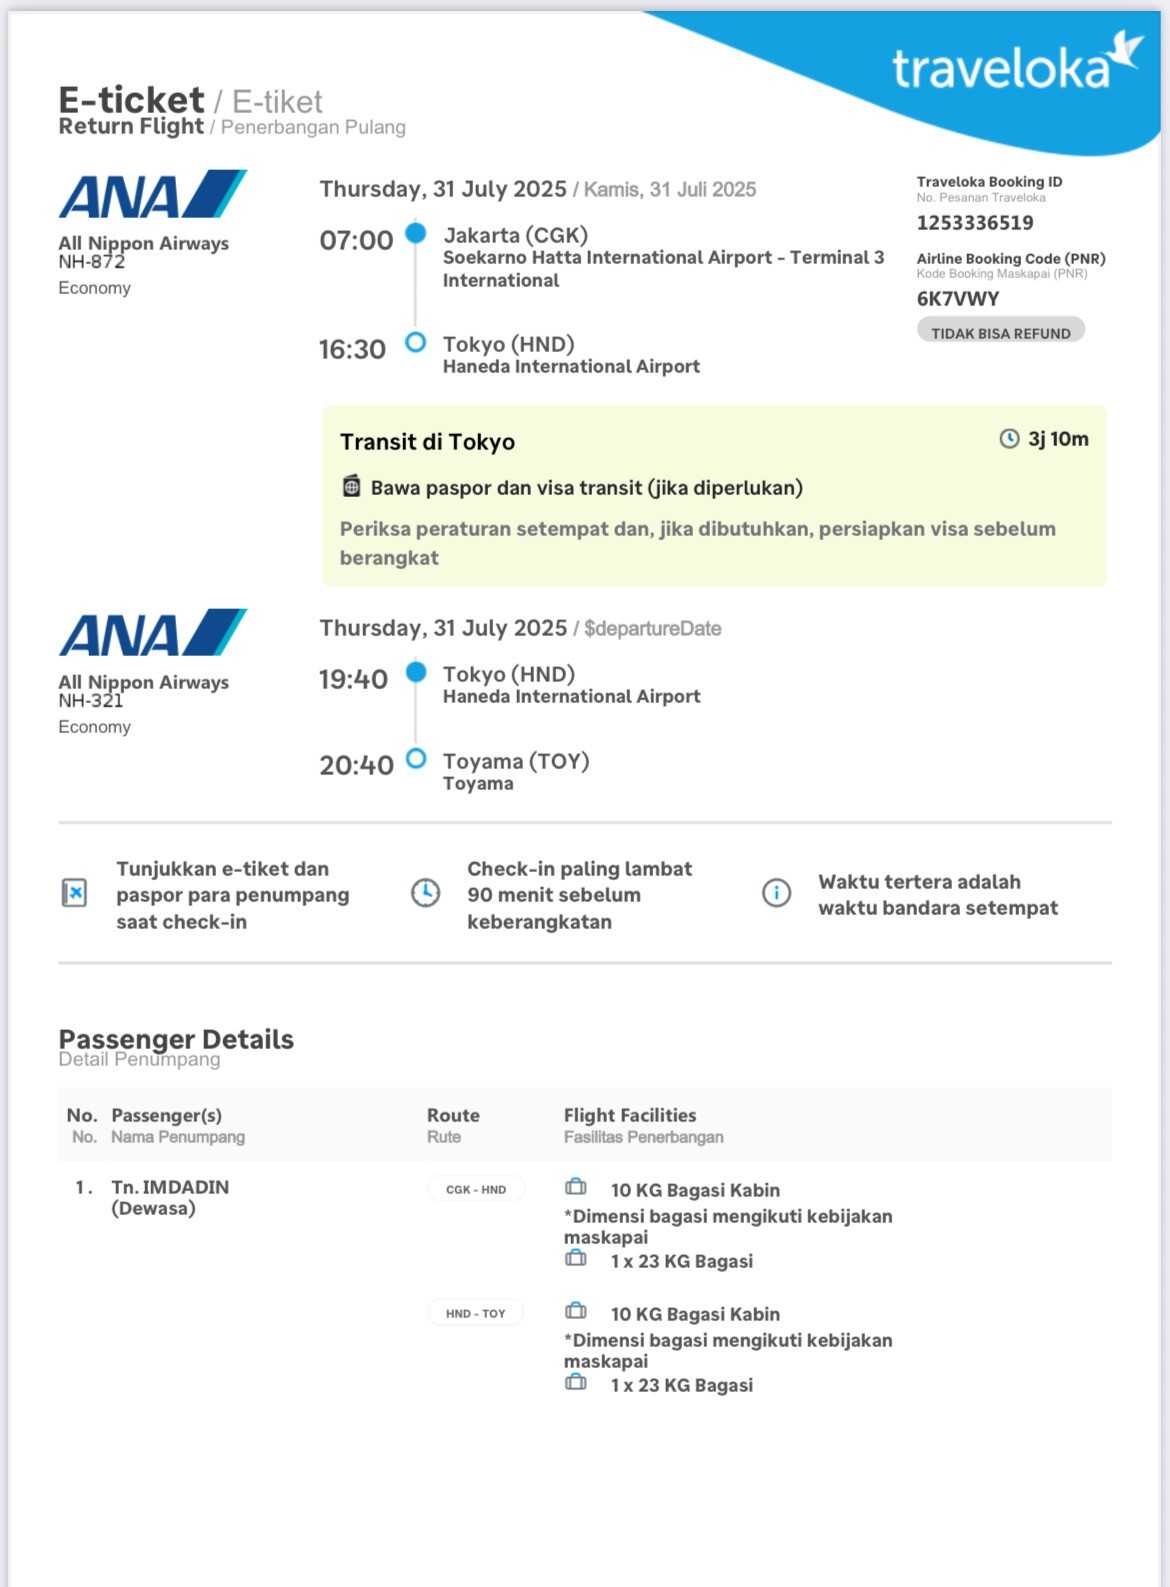Viewport: 1170px width, 1587px height.
Task: Click the CGK-HND cabin baggage icon
Action: [x=576, y=1187]
